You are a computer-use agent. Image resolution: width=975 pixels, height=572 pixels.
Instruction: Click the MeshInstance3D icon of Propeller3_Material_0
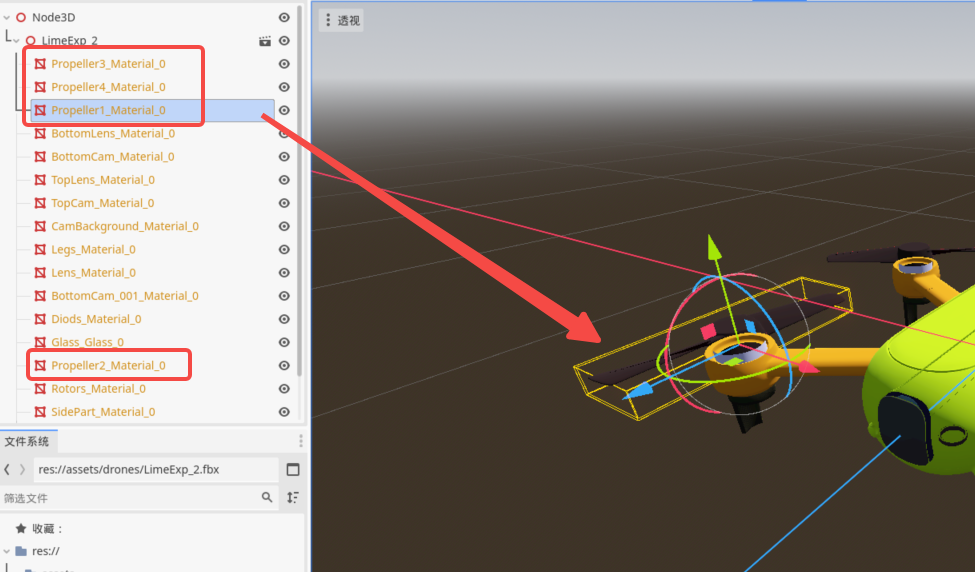[40, 64]
